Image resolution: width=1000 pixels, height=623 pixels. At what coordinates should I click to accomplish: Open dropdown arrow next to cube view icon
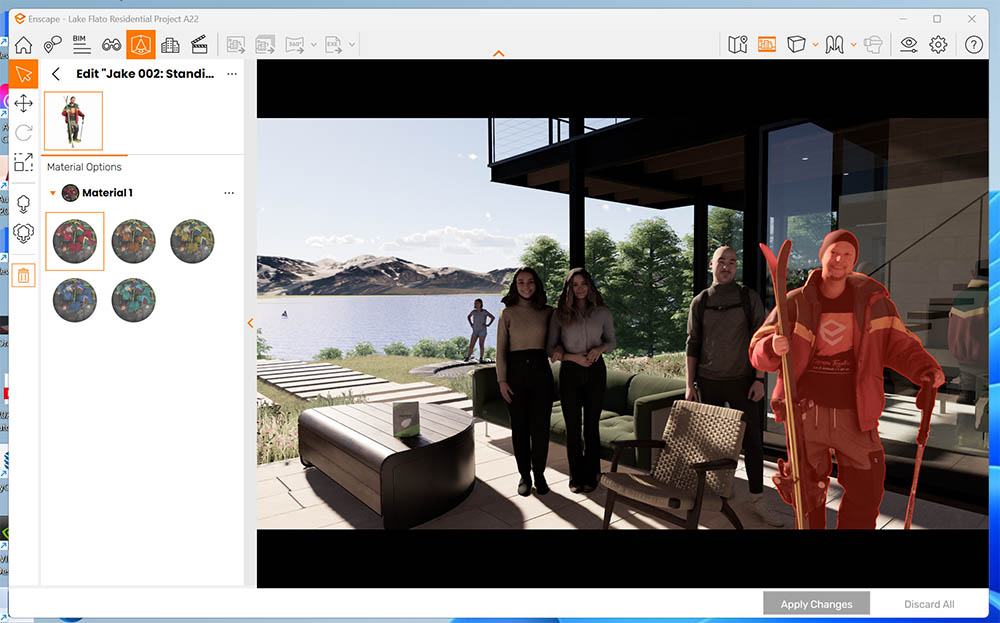[x=816, y=45]
